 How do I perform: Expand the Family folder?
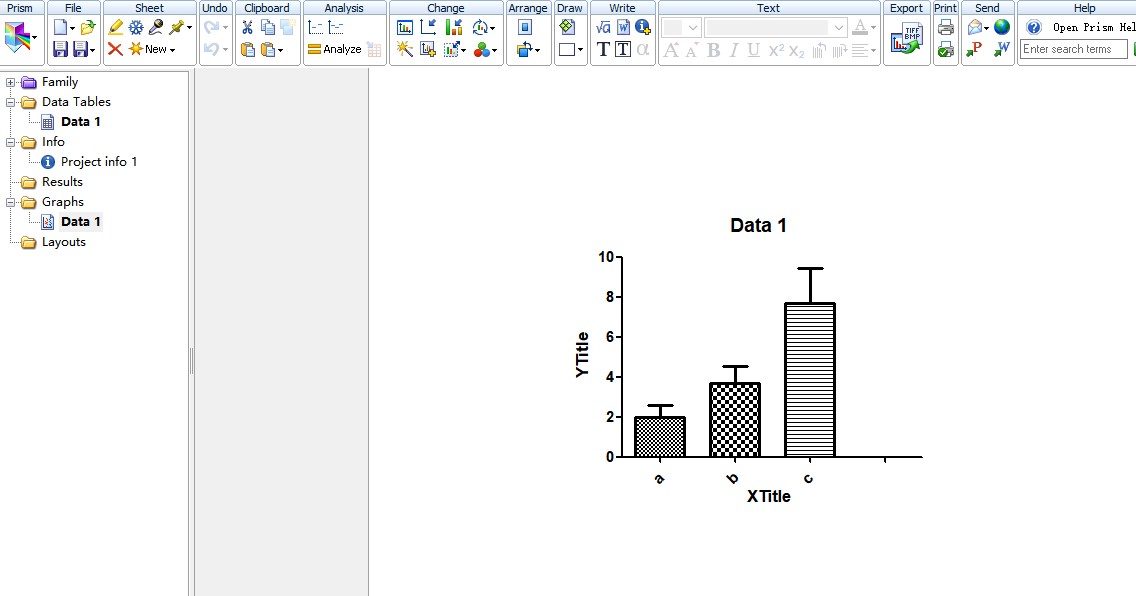point(11,82)
